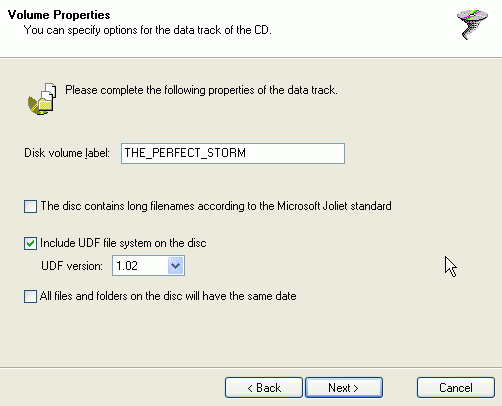The height and width of the screenshot is (406, 502).
Task: Click the disc and files data track icon
Action: 42,99
